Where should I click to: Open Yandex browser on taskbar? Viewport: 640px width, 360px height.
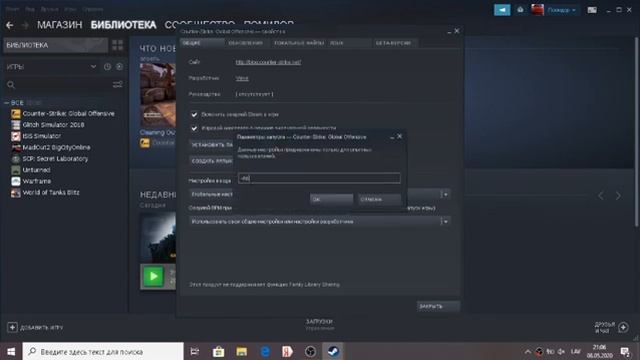point(287,351)
